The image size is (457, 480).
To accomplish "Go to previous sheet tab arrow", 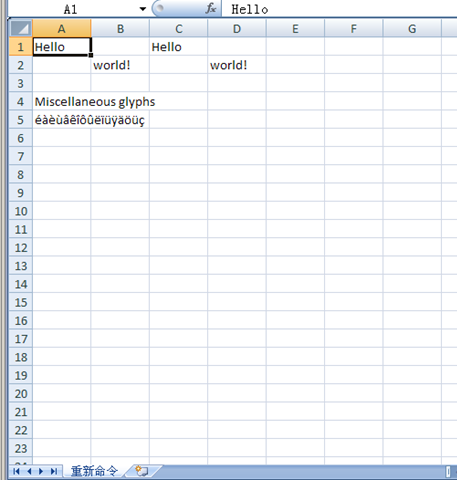I will (x=29, y=471).
